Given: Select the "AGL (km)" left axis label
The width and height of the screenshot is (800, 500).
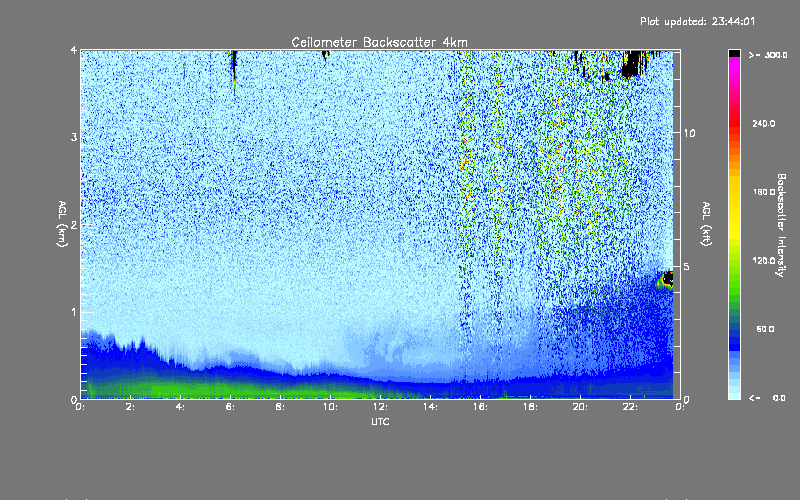Looking at the screenshot, I should 62,224.
